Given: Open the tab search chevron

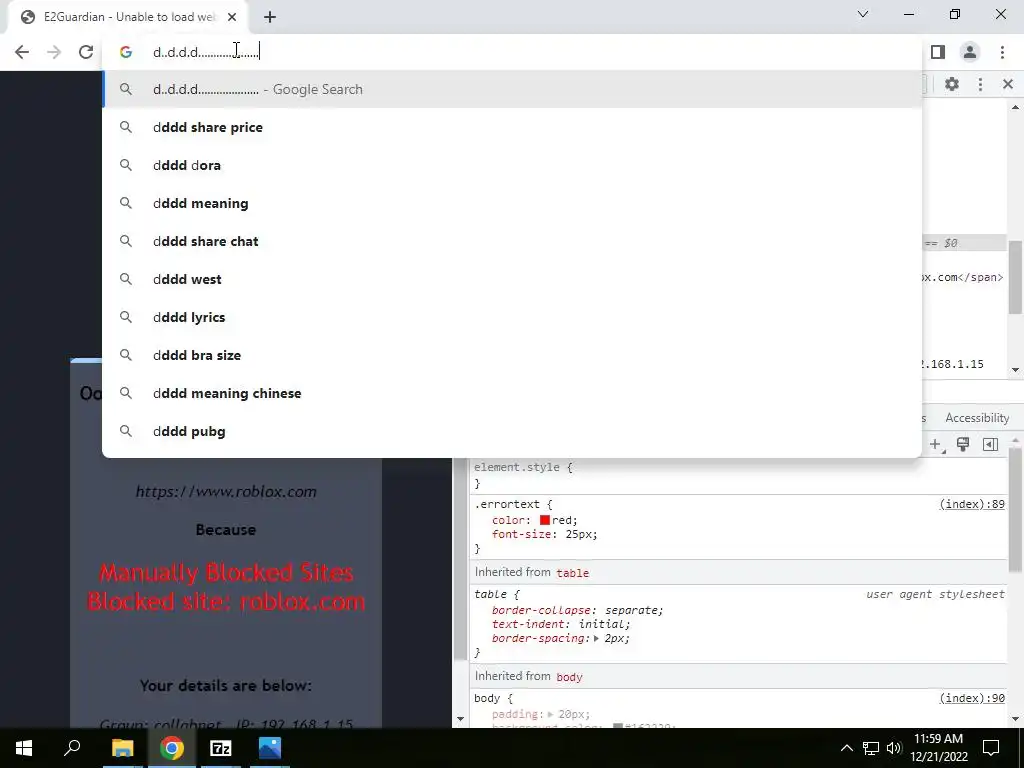Looking at the screenshot, I should point(863,14).
